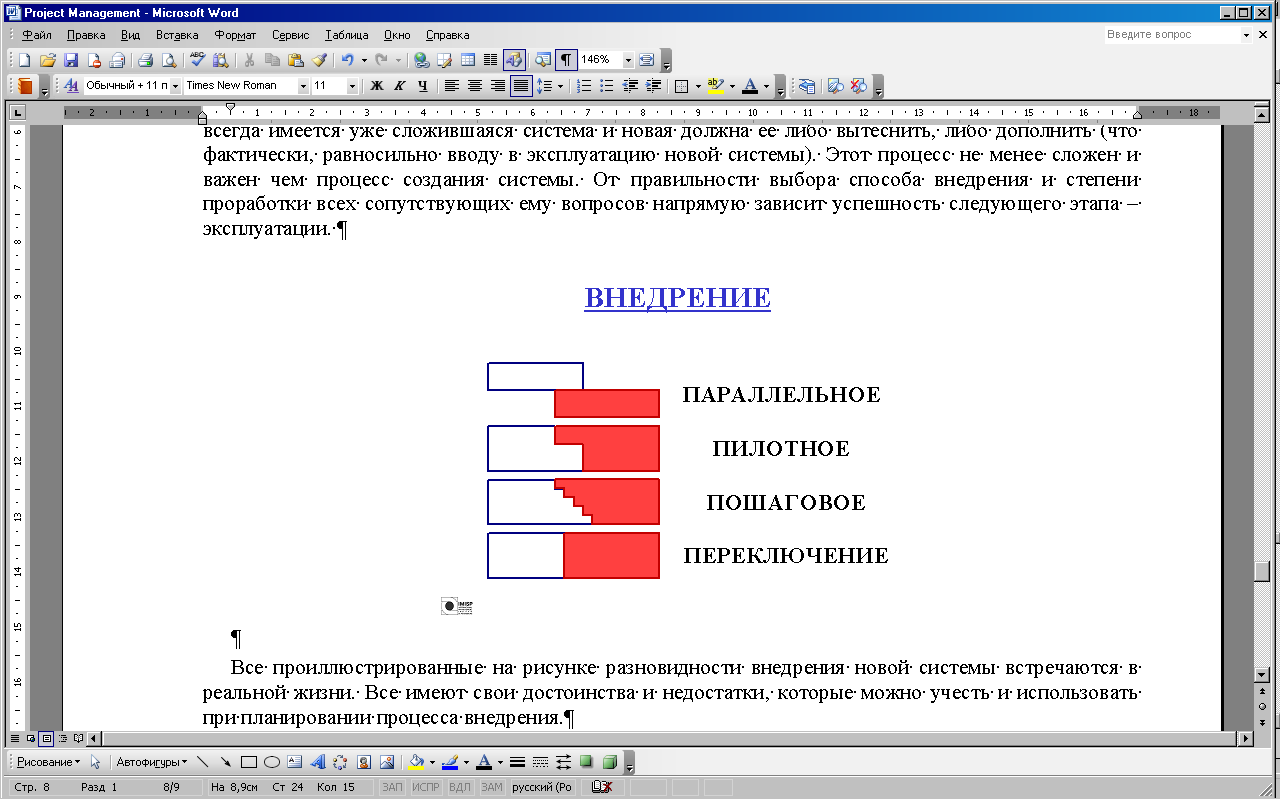Screen dimensions: 1280x800
Task: Align text to the left
Action: coord(452,86)
